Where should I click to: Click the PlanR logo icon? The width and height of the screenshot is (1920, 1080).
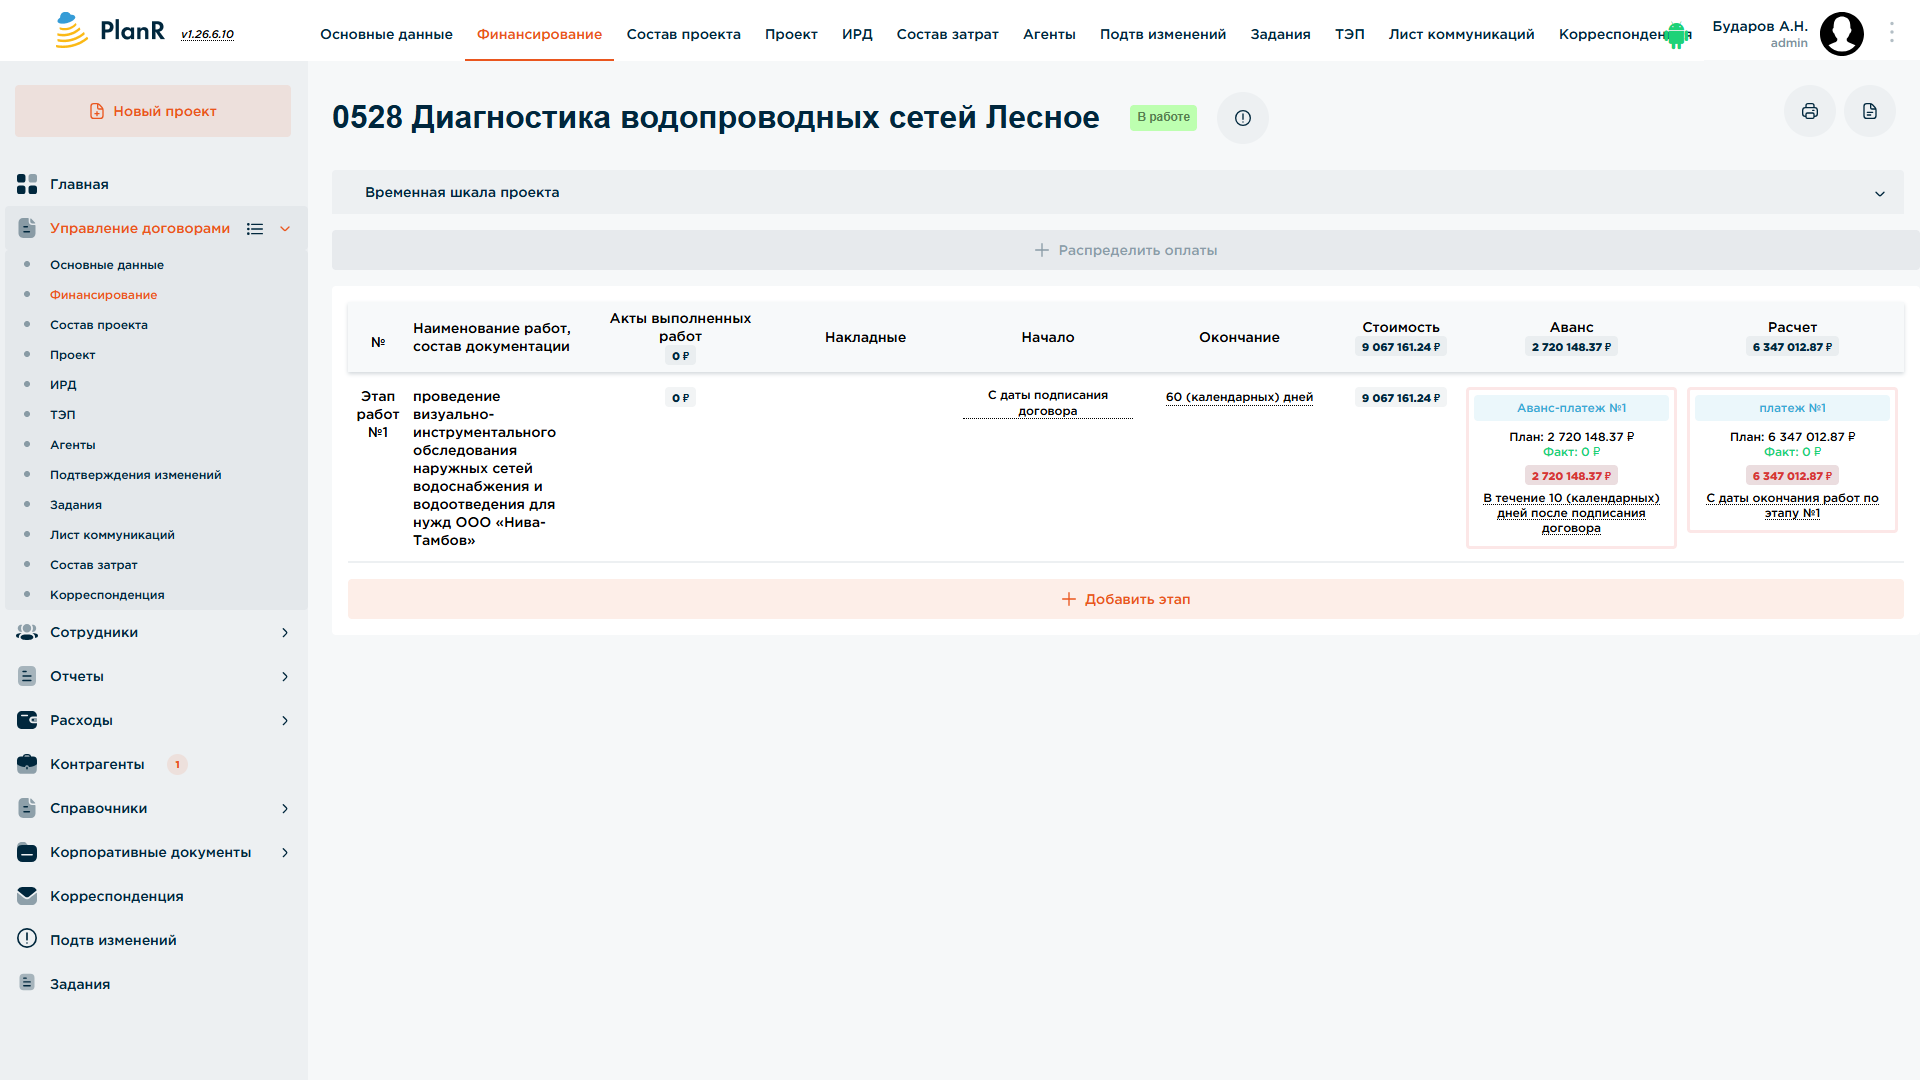coord(71,31)
